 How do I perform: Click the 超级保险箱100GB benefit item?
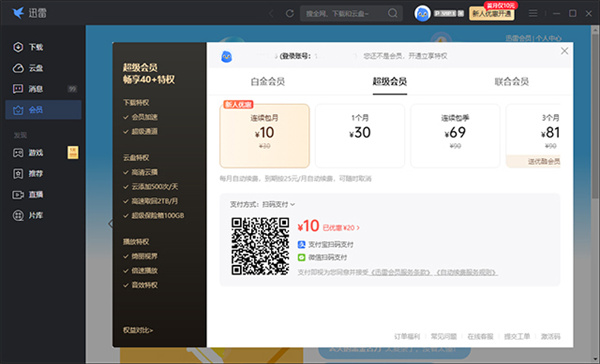click(153, 215)
